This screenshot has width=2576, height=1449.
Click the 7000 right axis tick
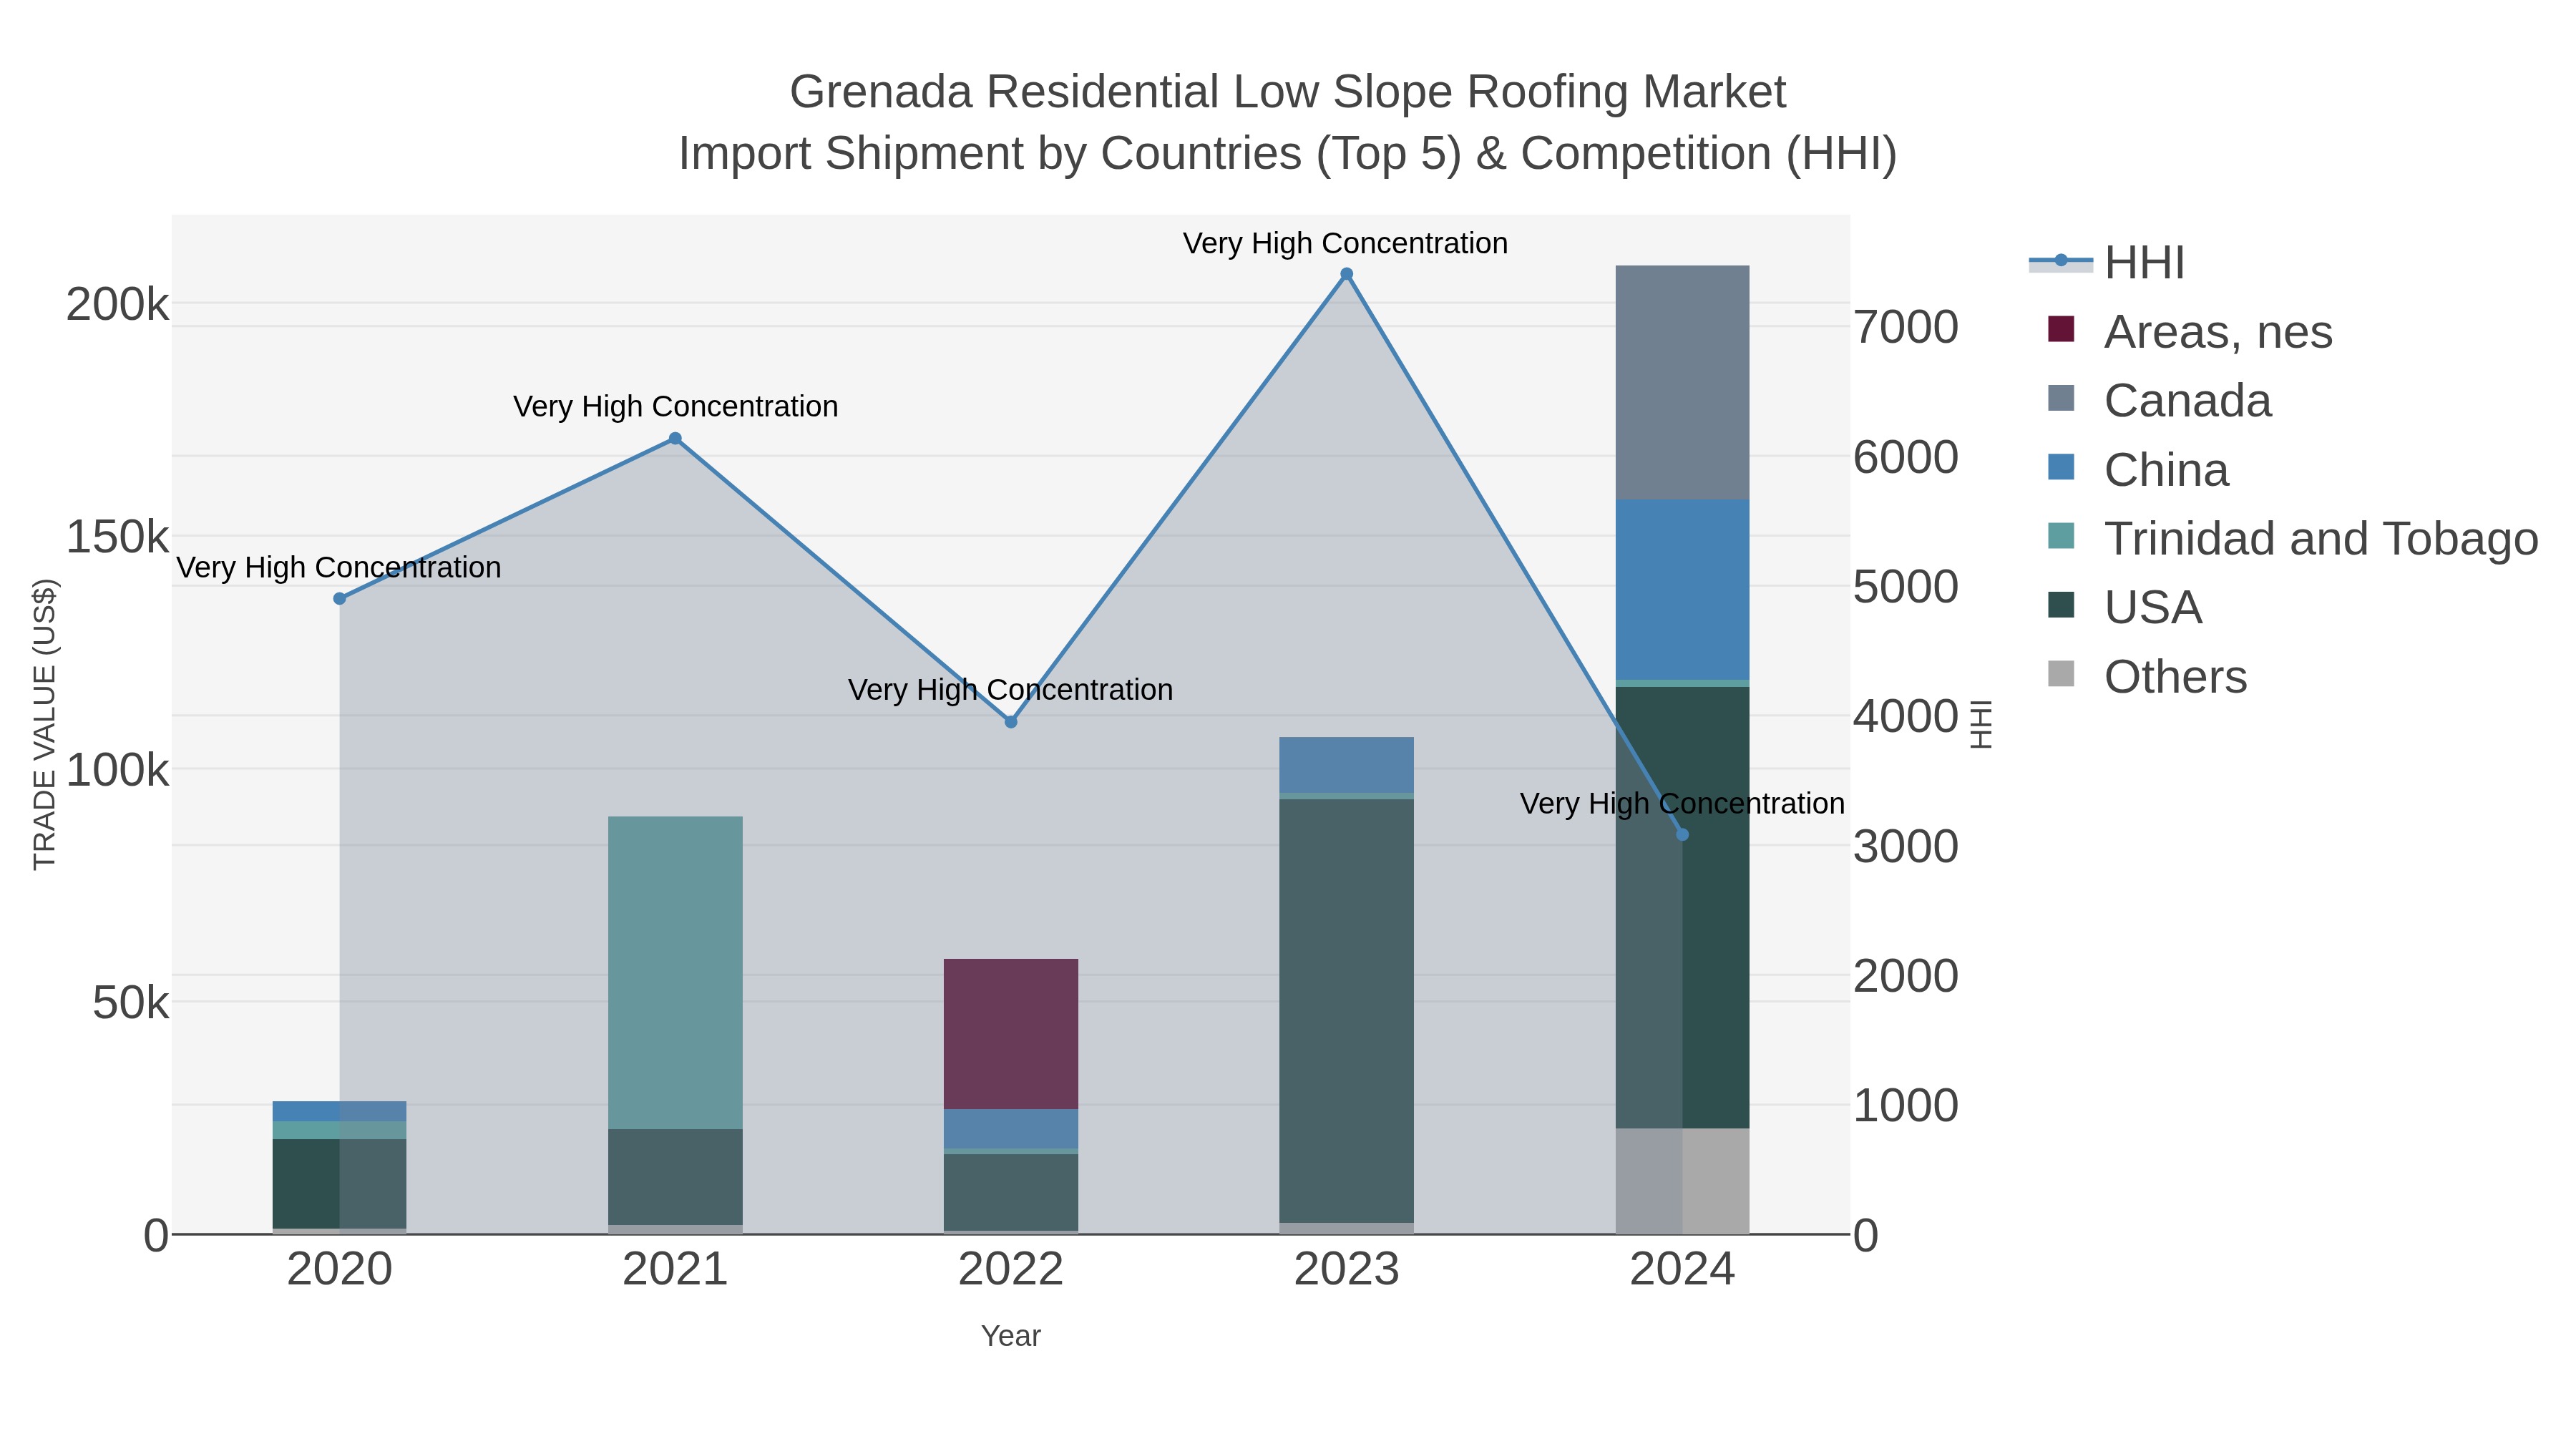(x=1906, y=327)
